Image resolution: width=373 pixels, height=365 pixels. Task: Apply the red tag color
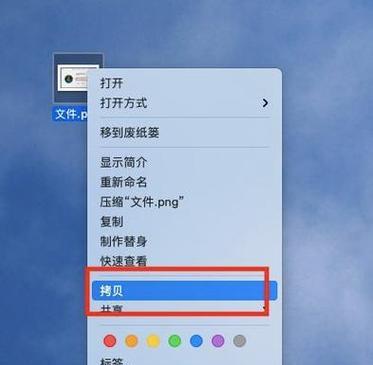point(110,341)
